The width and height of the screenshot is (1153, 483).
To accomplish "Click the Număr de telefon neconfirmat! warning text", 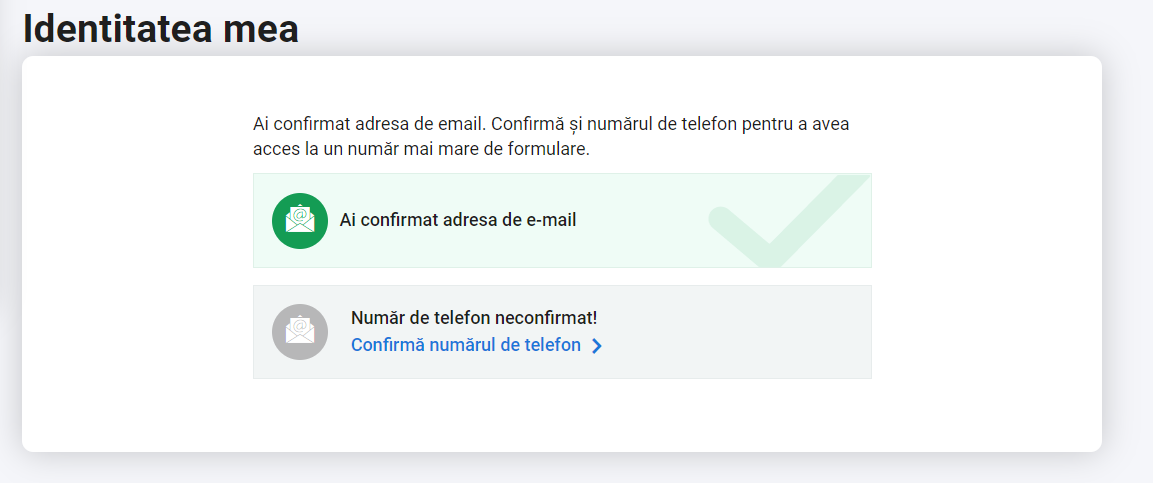I will click(474, 318).
